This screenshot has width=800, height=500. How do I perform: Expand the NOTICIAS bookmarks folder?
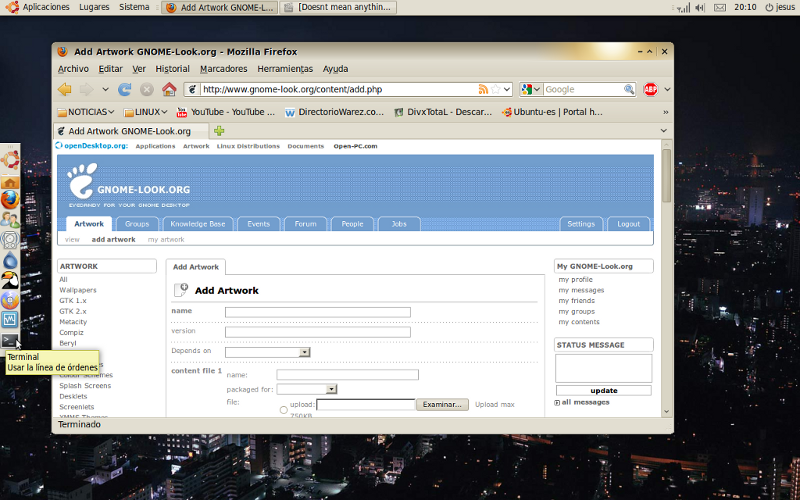86,112
